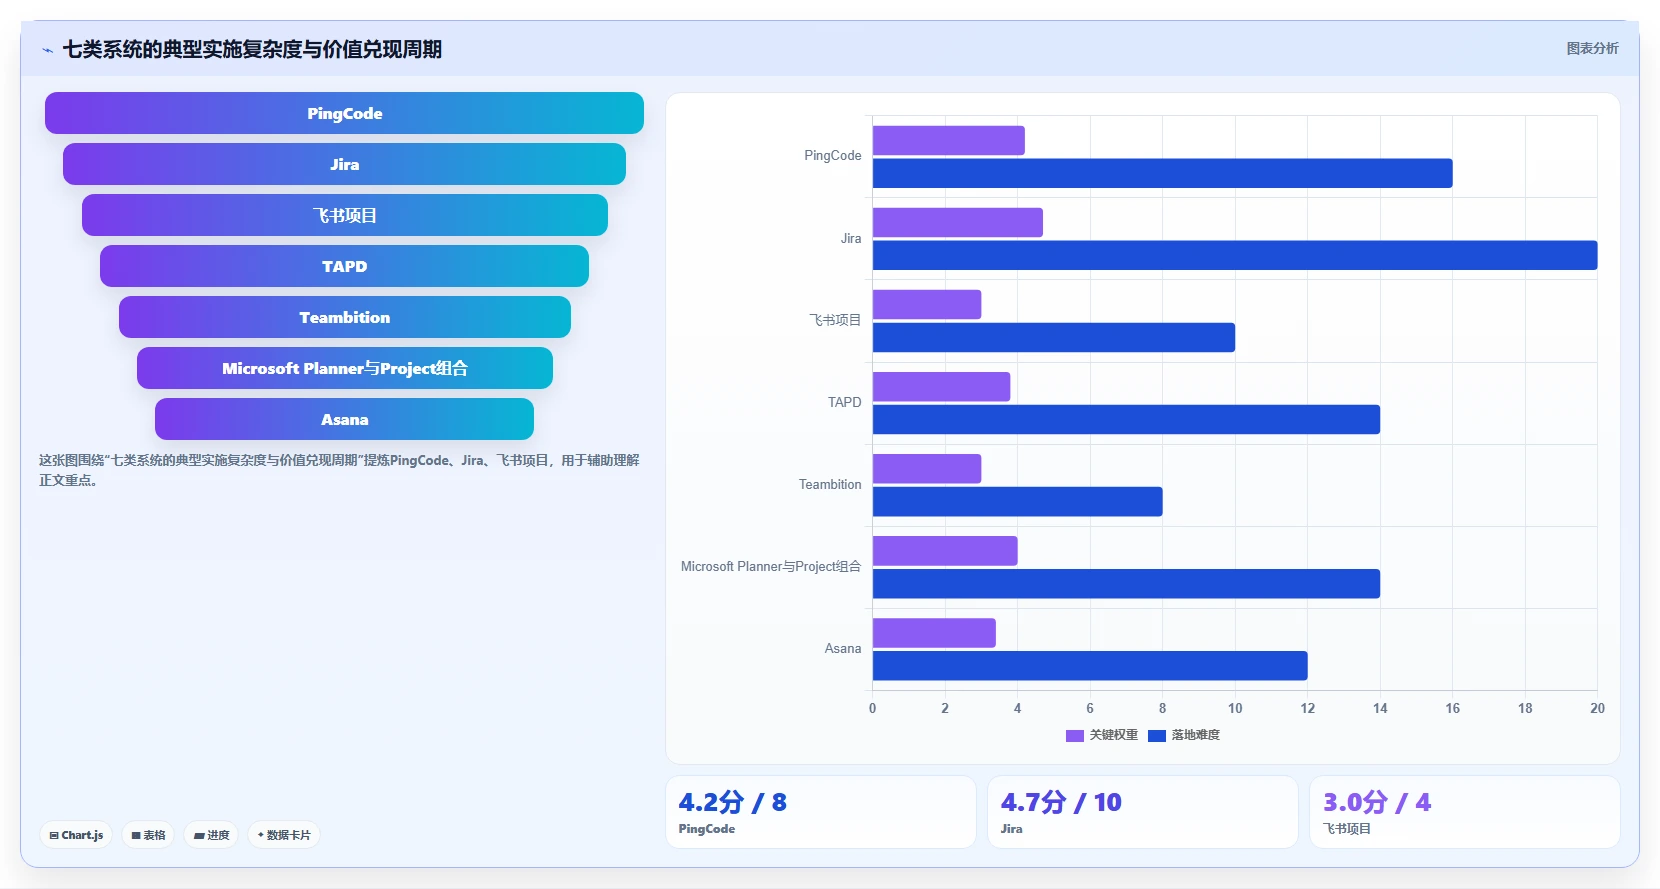Click the small icon before the header title
The width and height of the screenshot is (1660, 889).
coord(47,50)
